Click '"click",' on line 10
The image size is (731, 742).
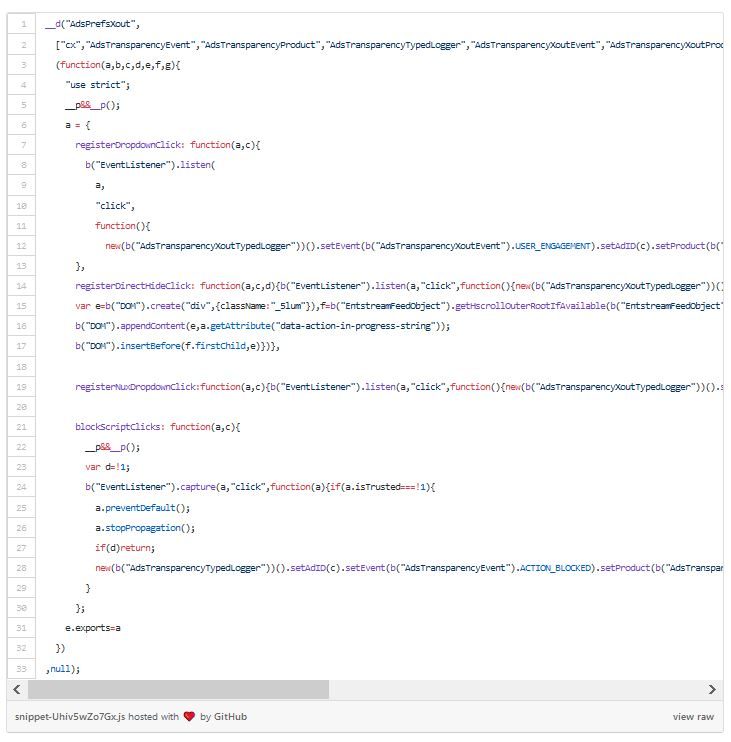click(115, 206)
